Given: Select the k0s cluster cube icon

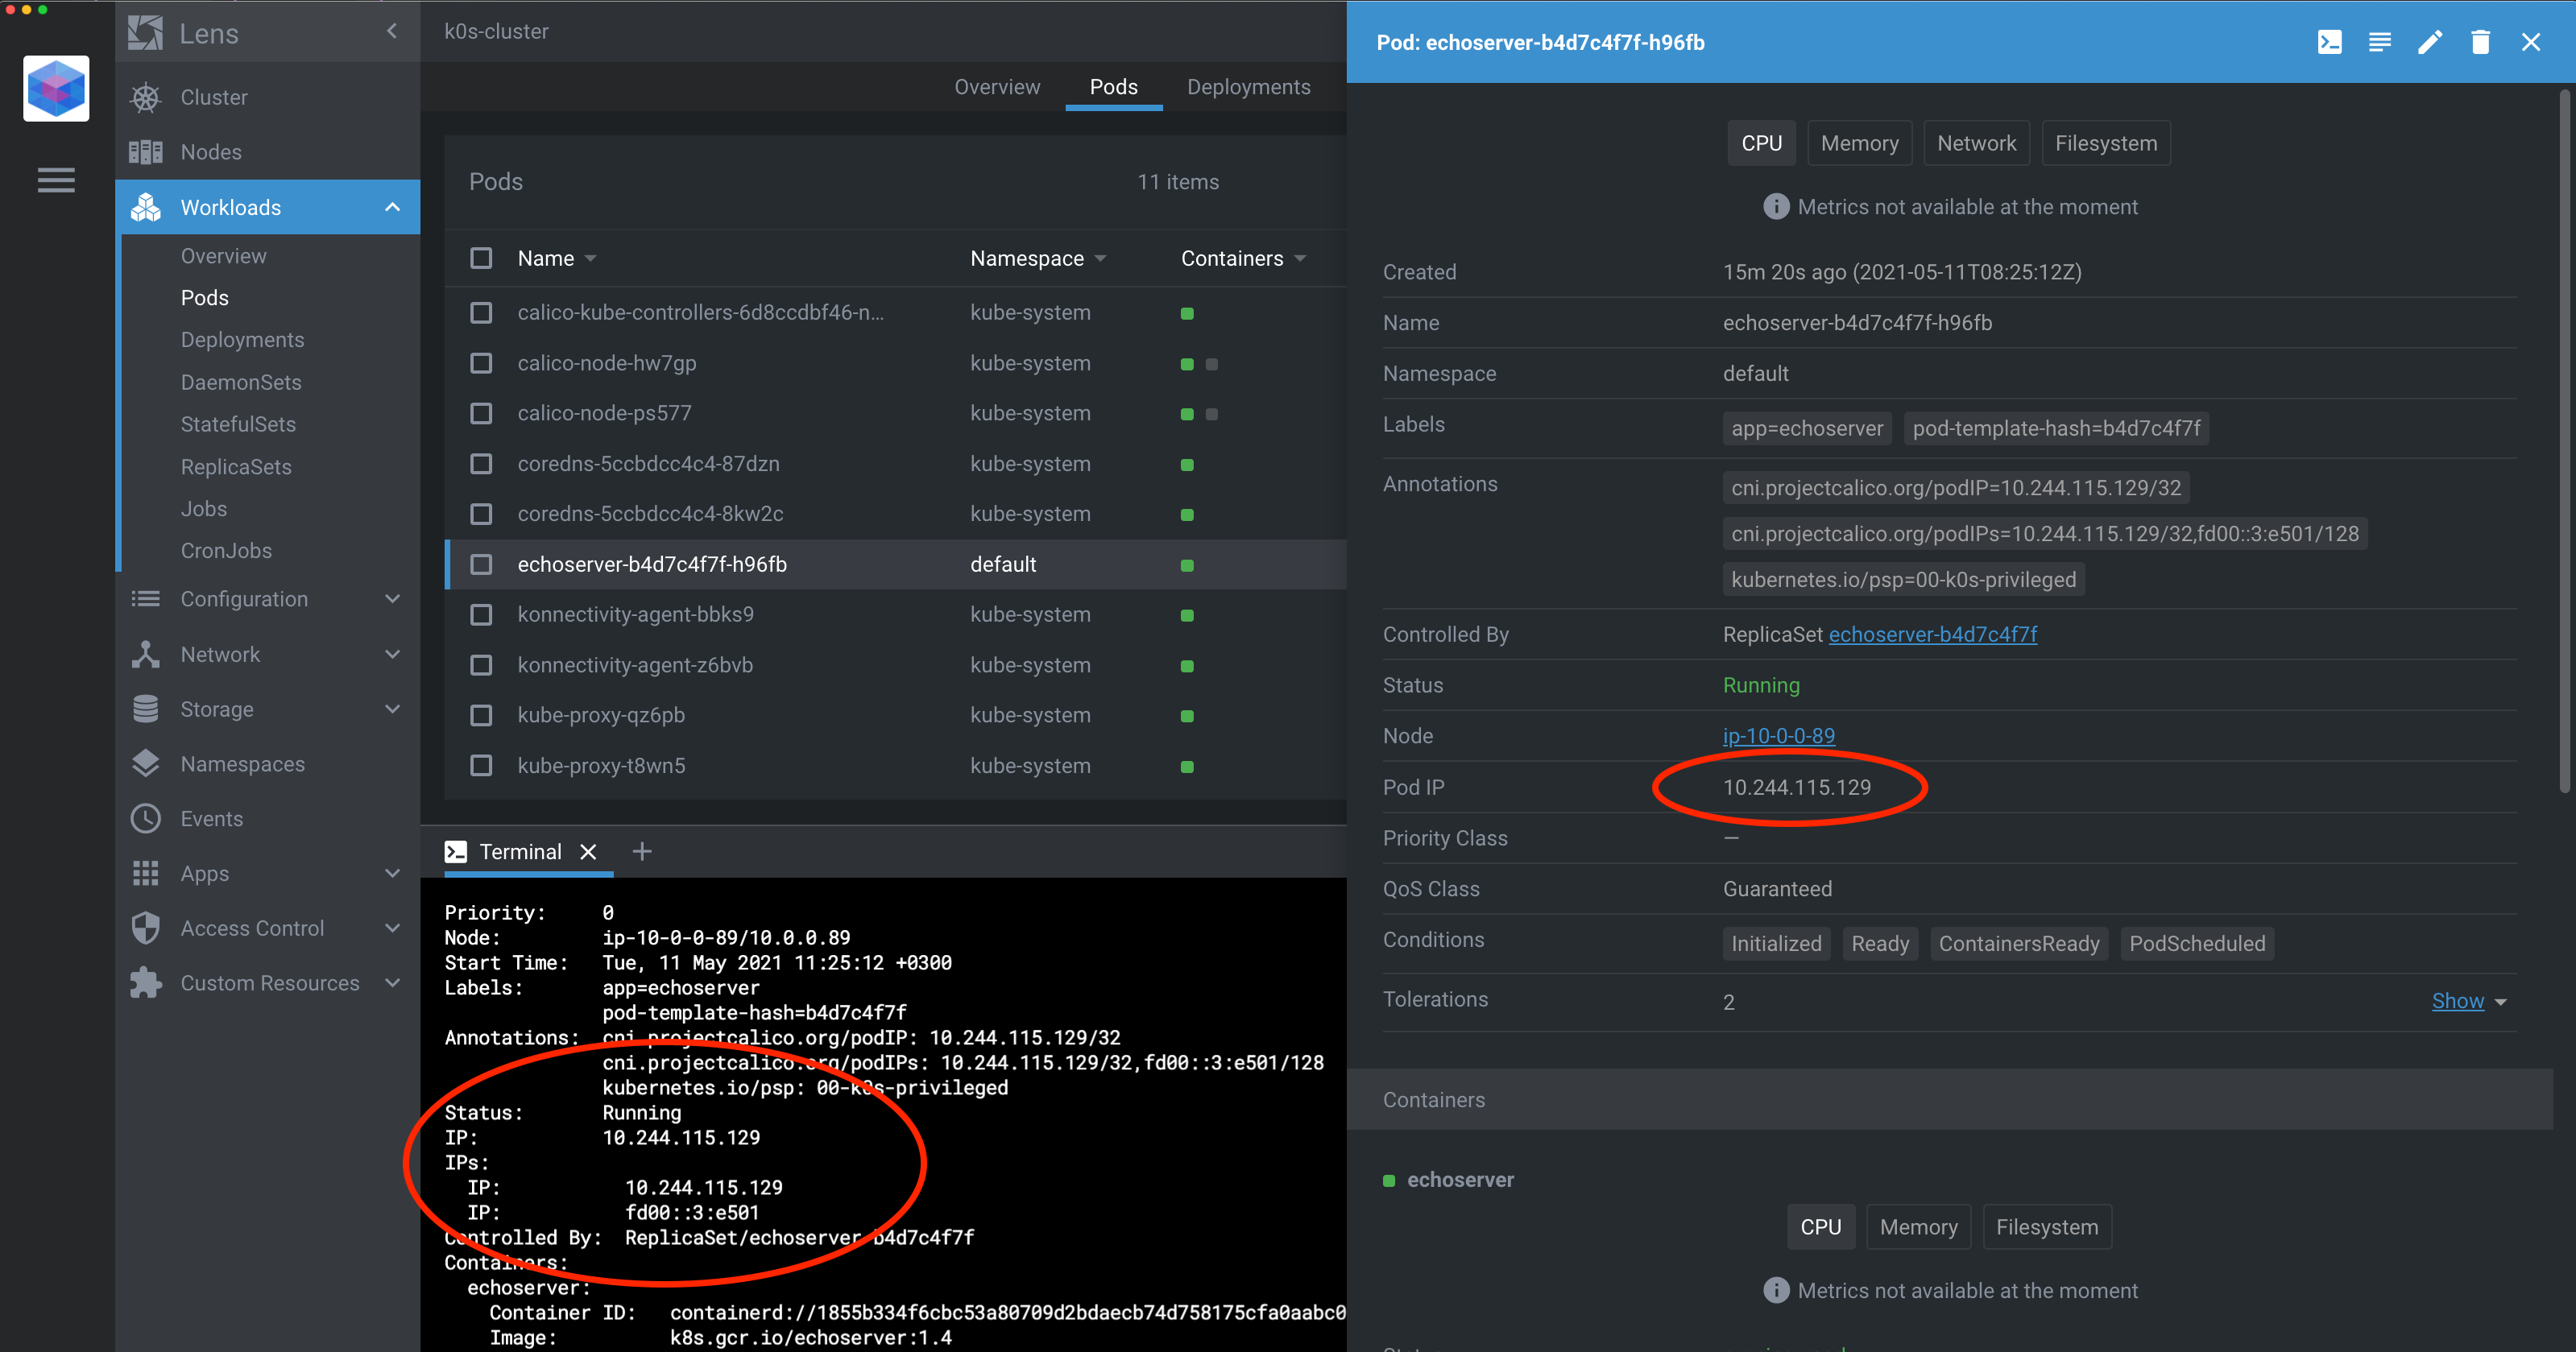Looking at the screenshot, I should [x=56, y=88].
